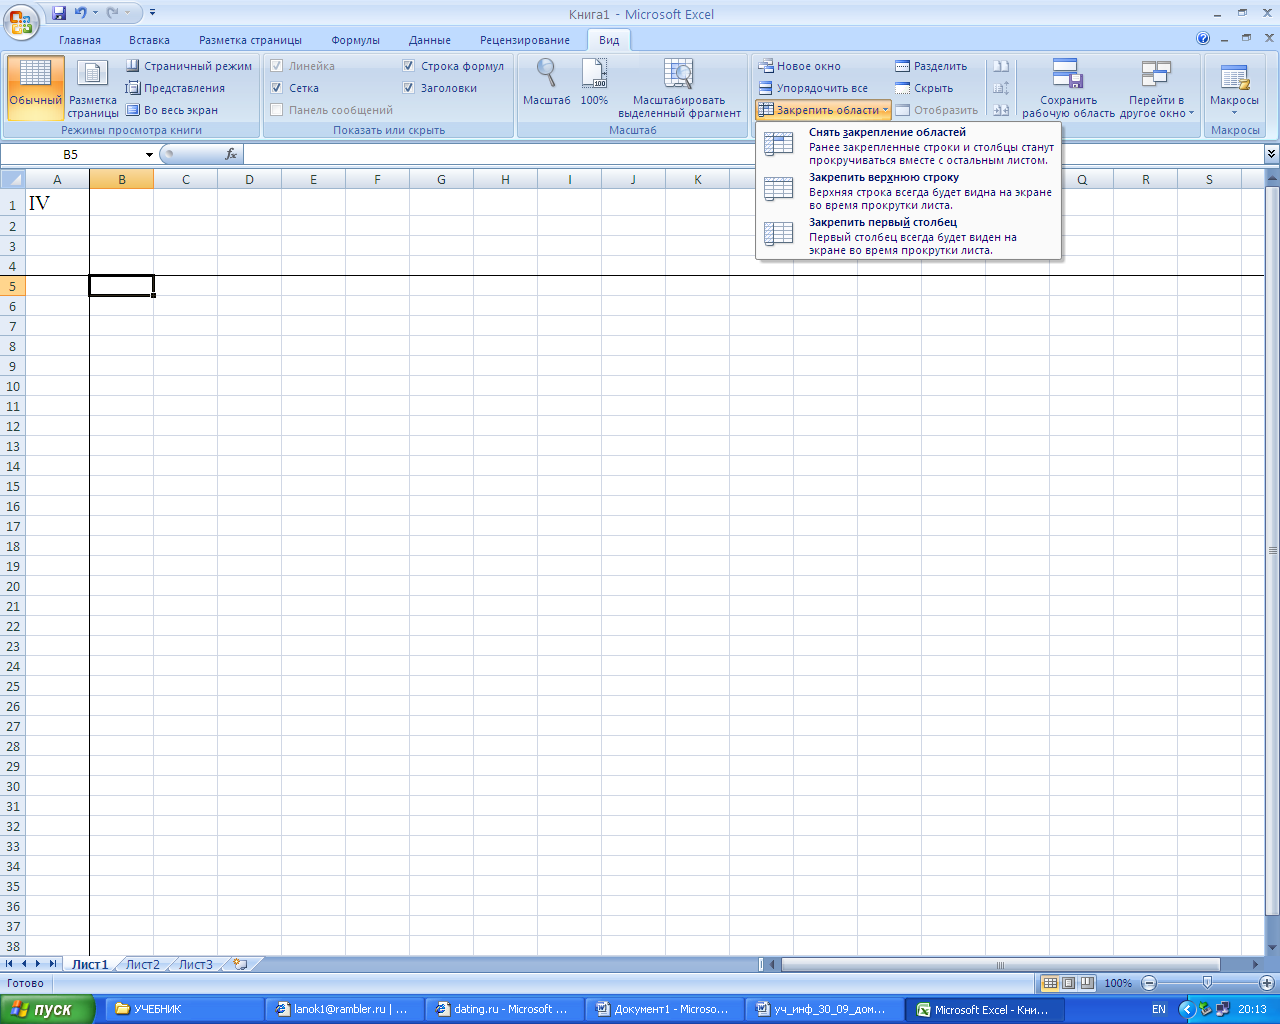Open УЧЕБНИК folder in taskbar
The image size is (1280, 1024).
[185, 1009]
